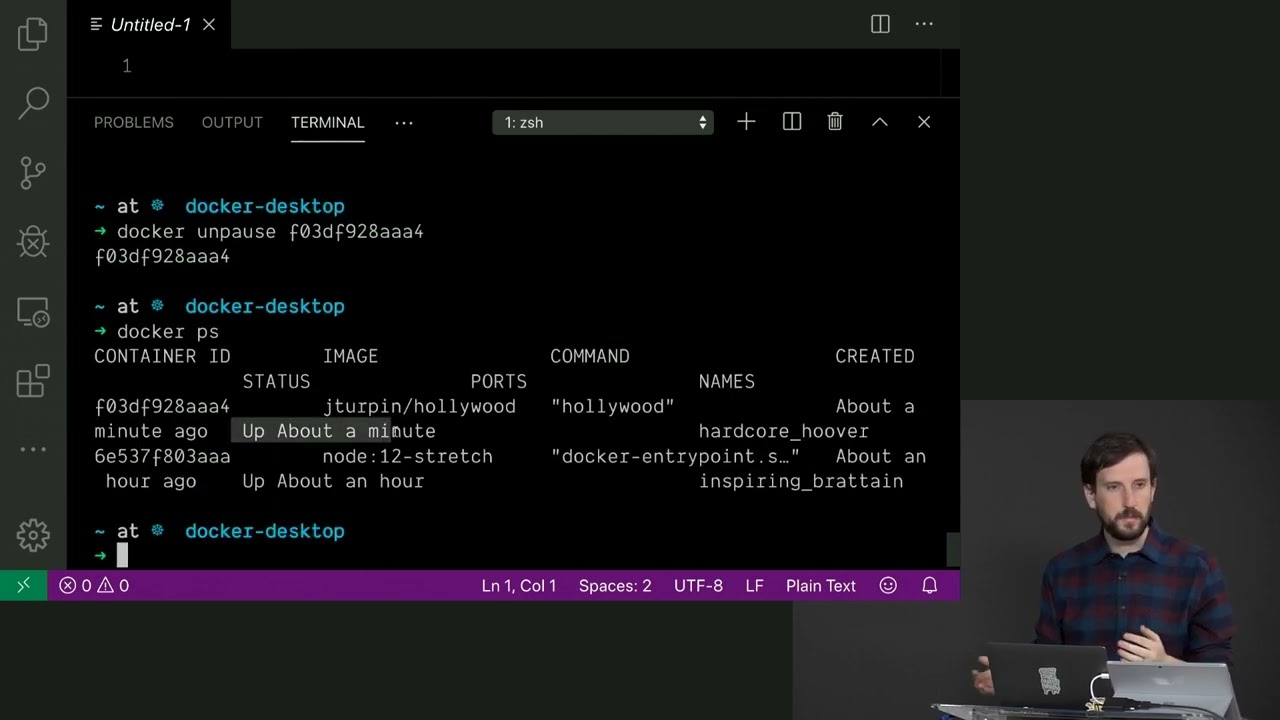Change encoding via UTF-8
This screenshot has height=720, width=1280.
click(699, 586)
